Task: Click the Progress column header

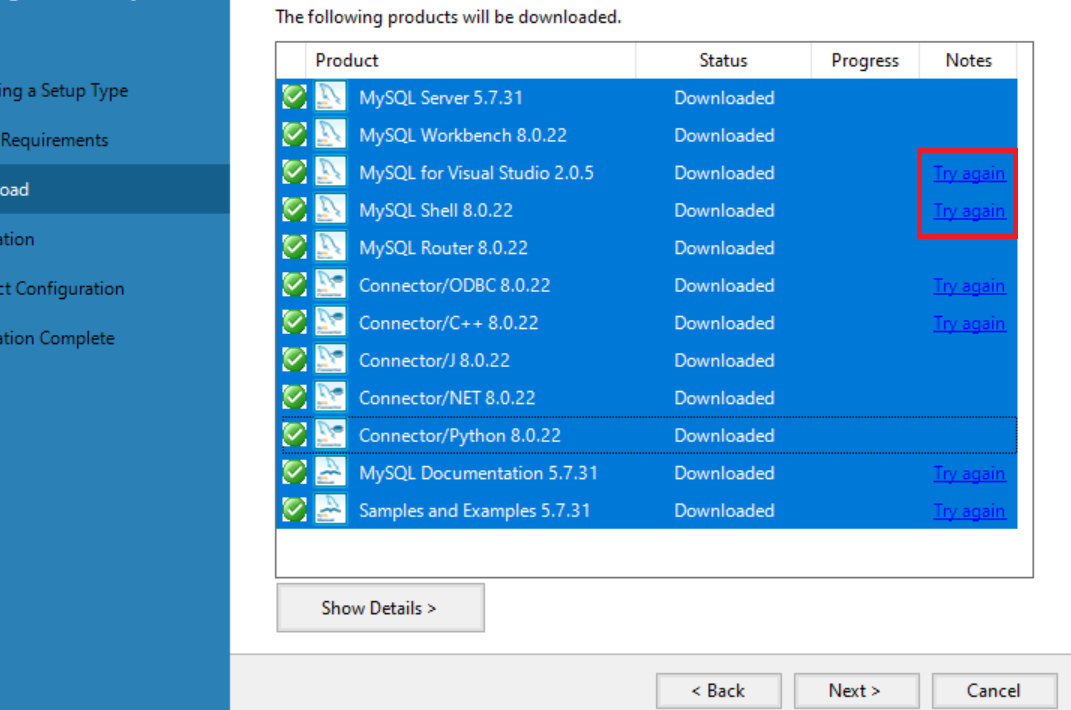Action: coord(865,61)
